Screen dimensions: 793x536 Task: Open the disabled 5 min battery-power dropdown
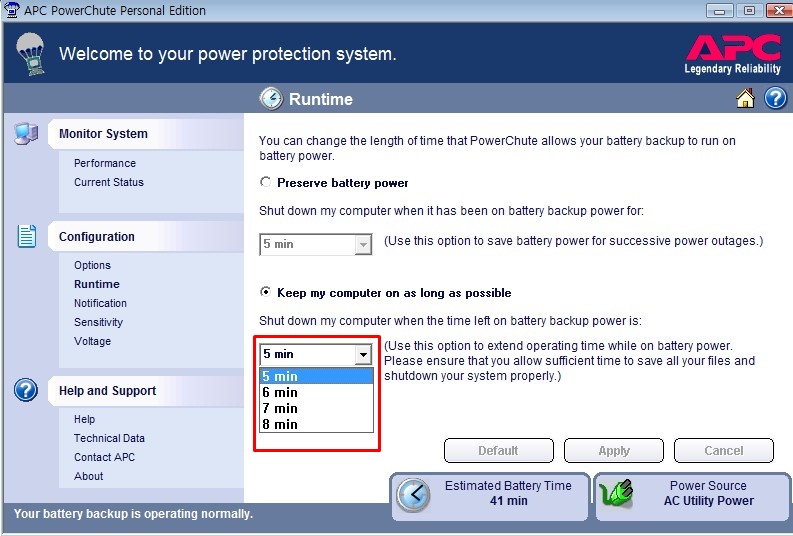coord(316,244)
